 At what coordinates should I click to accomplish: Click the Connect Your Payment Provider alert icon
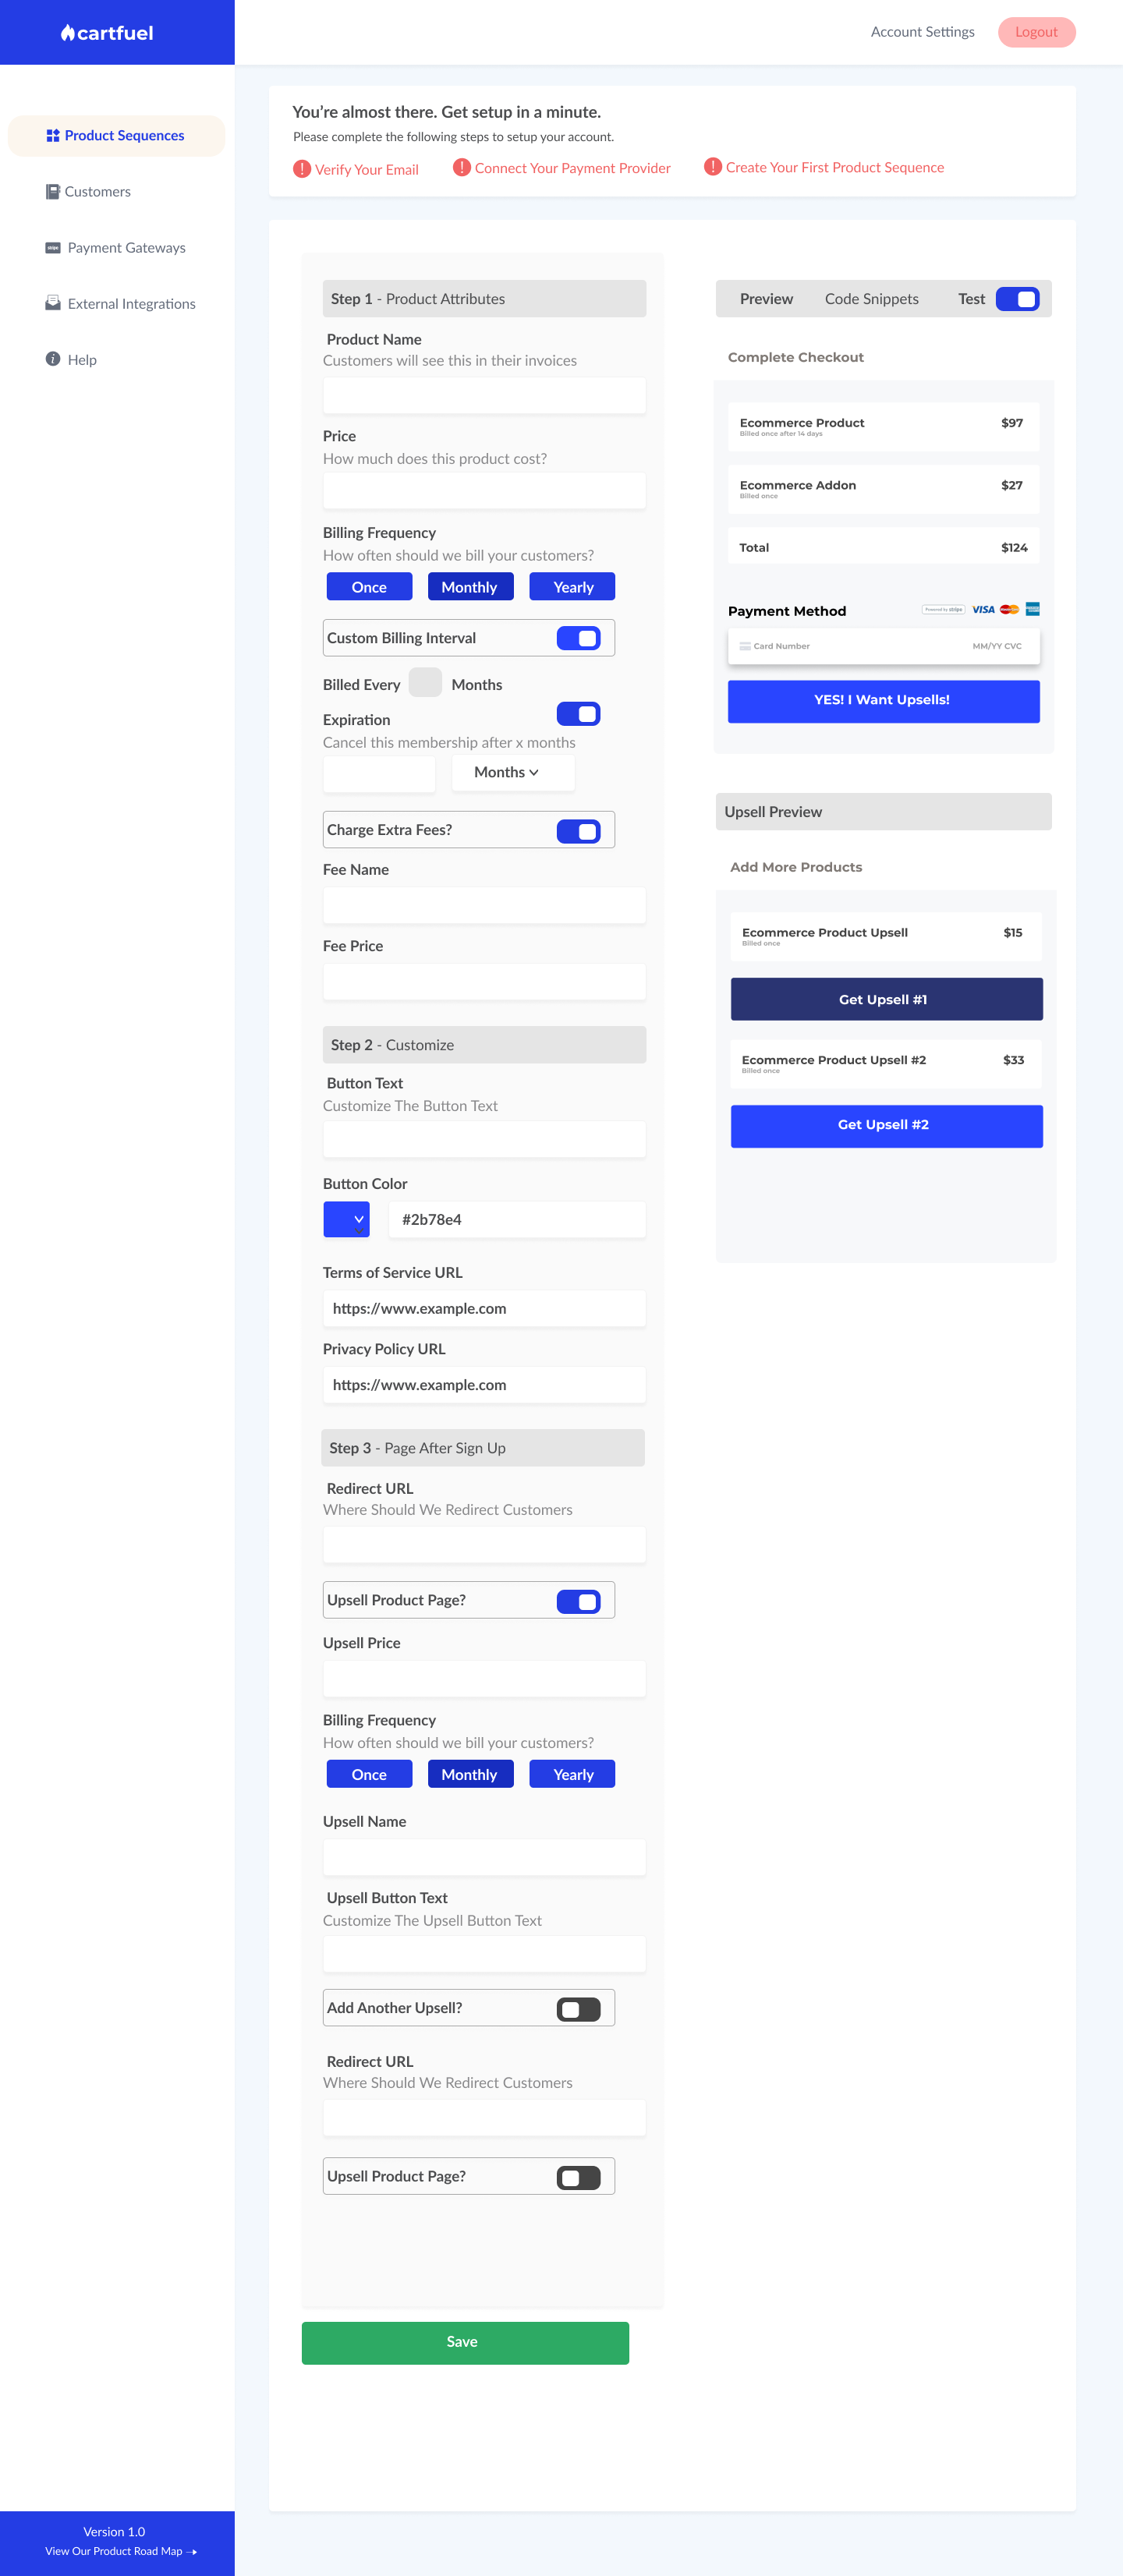(461, 167)
